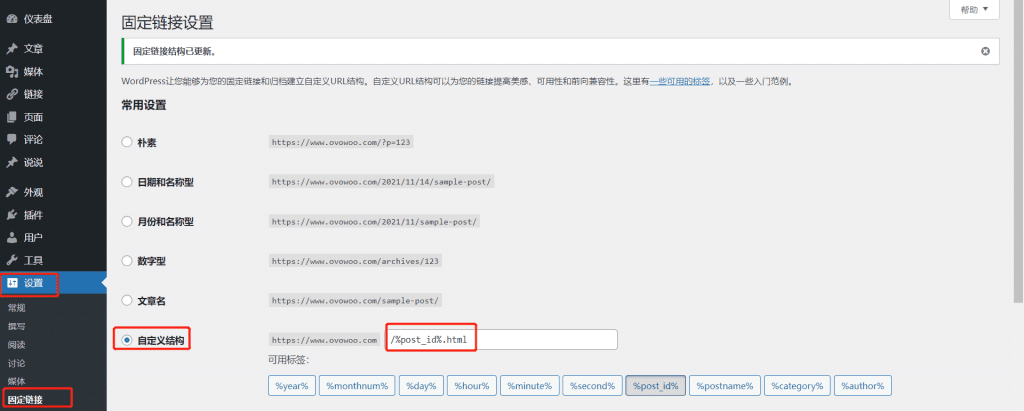This screenshot has width=1024, height=411.
Task: Click the dashboard (仪表盘) icon in sidebar
Action: [x=11, y=18]
